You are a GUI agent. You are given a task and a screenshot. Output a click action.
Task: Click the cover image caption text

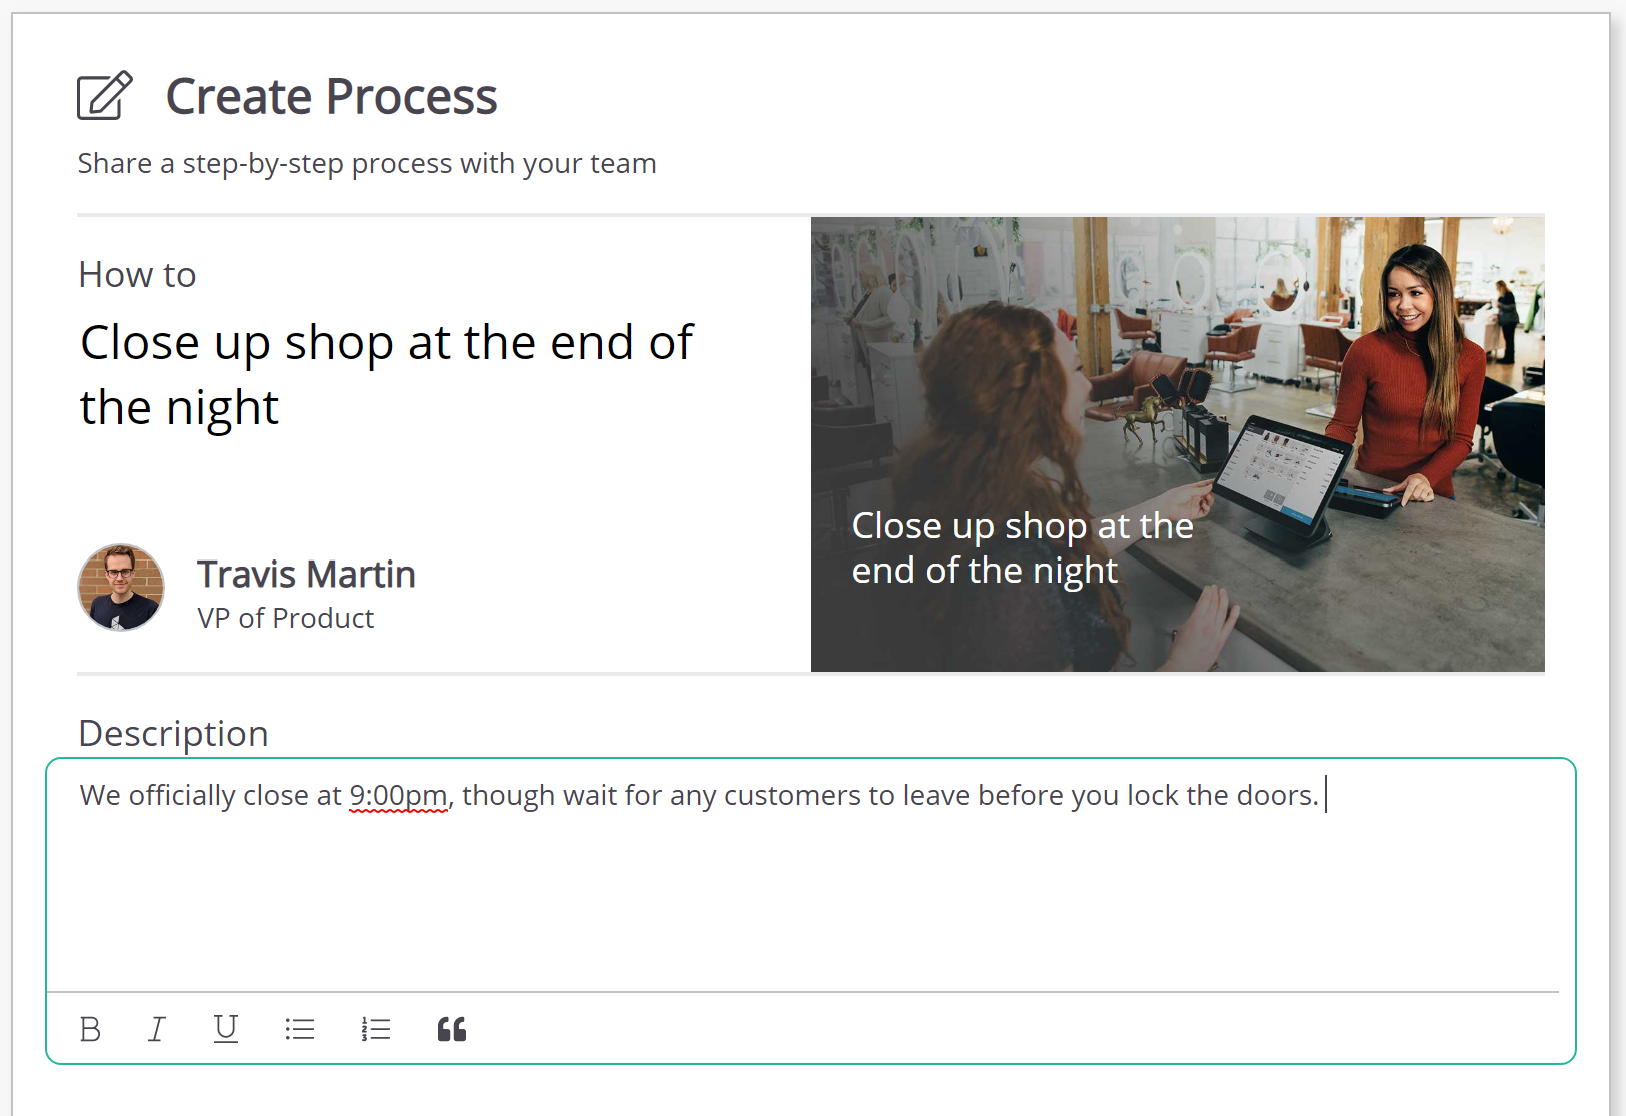tap(1022, 548)
